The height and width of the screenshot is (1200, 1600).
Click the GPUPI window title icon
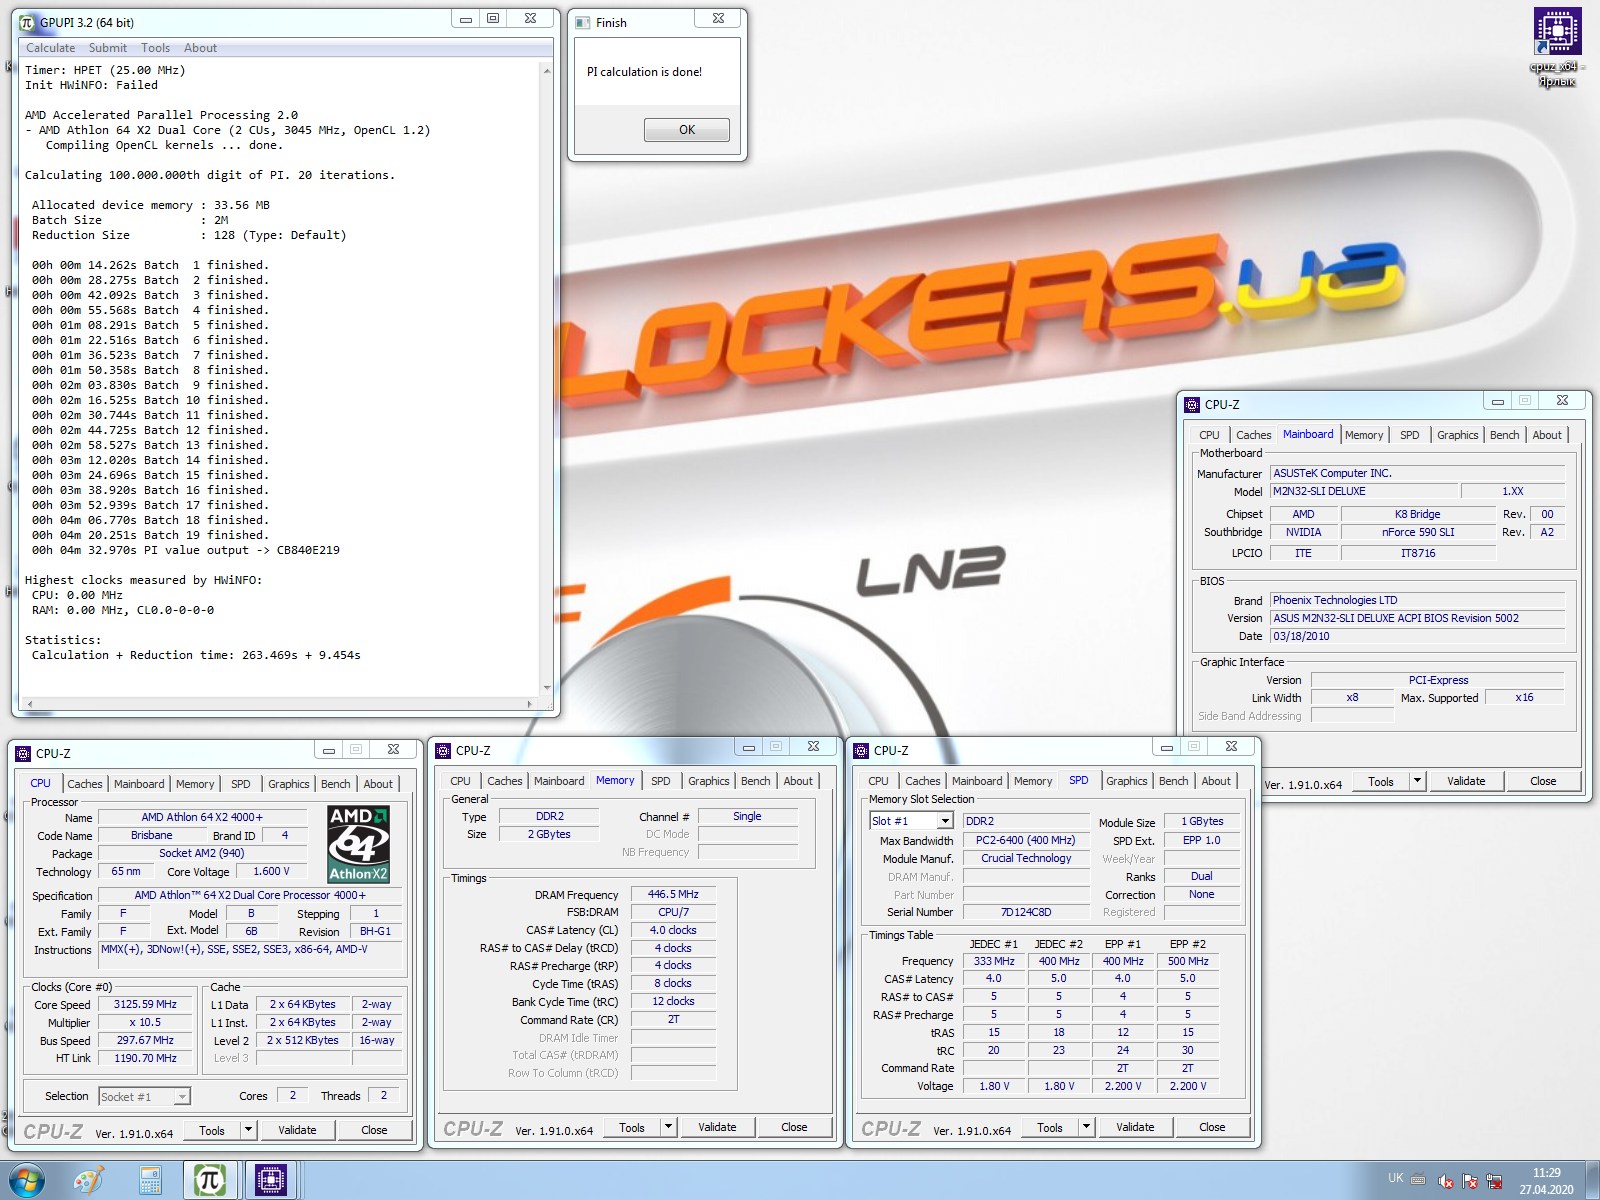point(27,22)
